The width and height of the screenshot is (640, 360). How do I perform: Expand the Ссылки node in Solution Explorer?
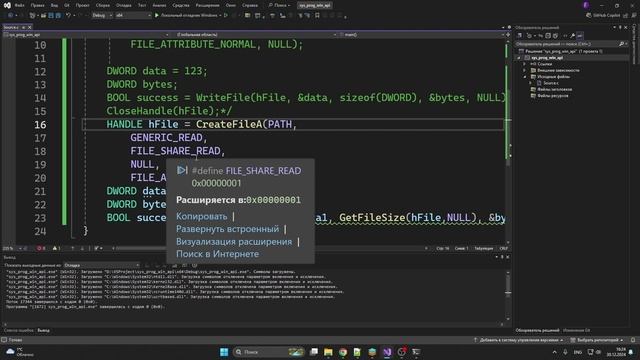coord(525,64)
